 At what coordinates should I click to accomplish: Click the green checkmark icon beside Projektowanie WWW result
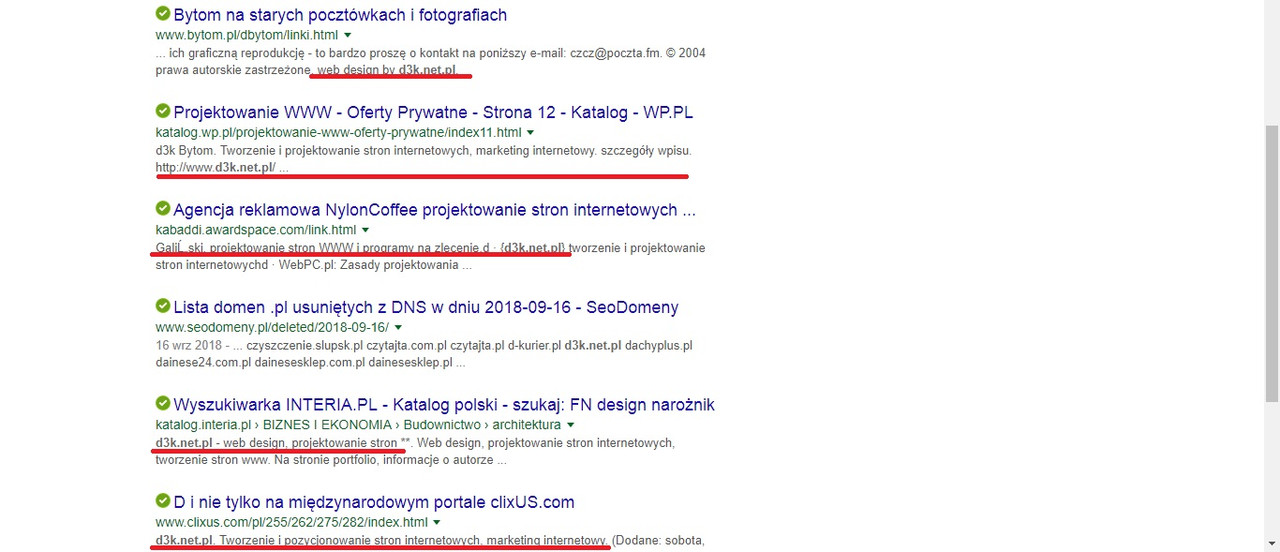click(162, 111)
